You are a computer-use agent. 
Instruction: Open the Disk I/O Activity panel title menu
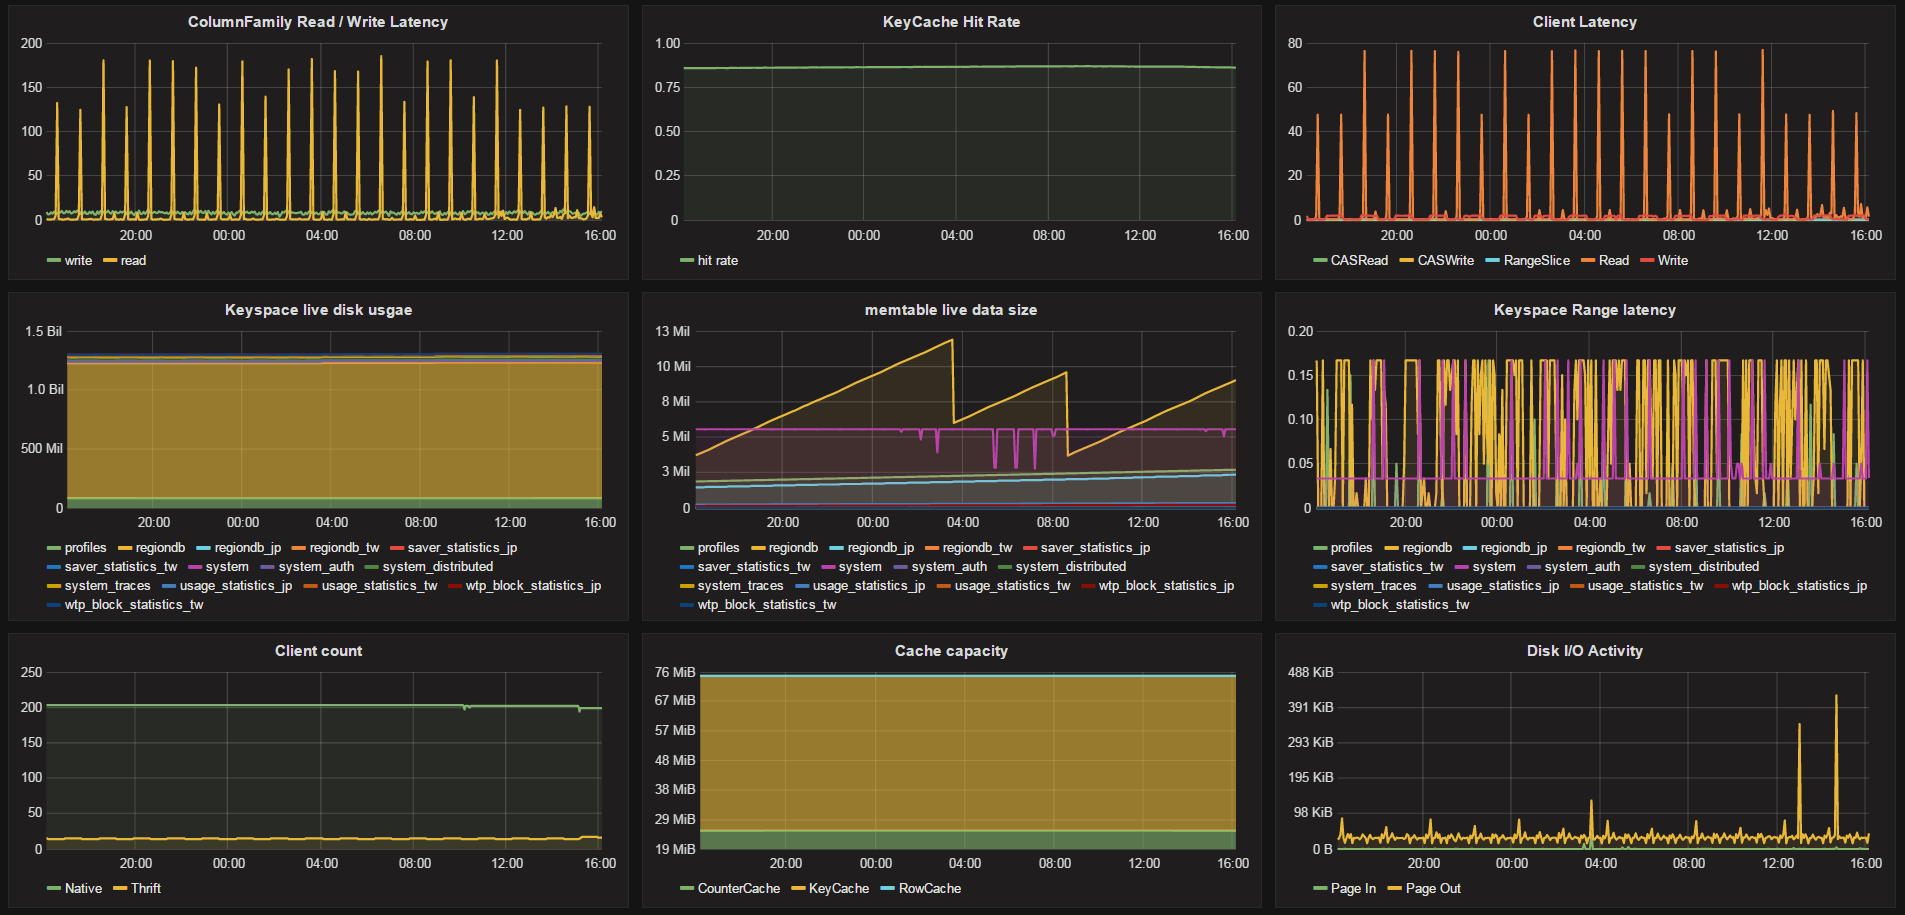click(x=1585, y=651)
